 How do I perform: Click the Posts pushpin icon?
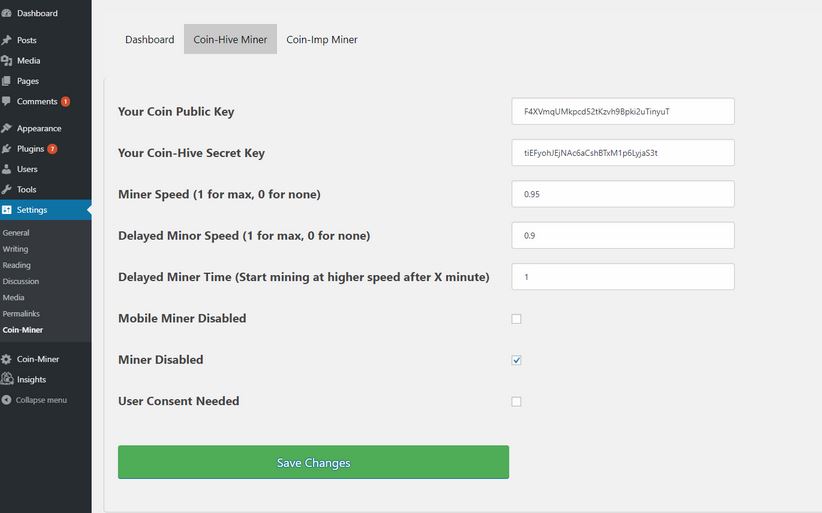click(6, 40)
